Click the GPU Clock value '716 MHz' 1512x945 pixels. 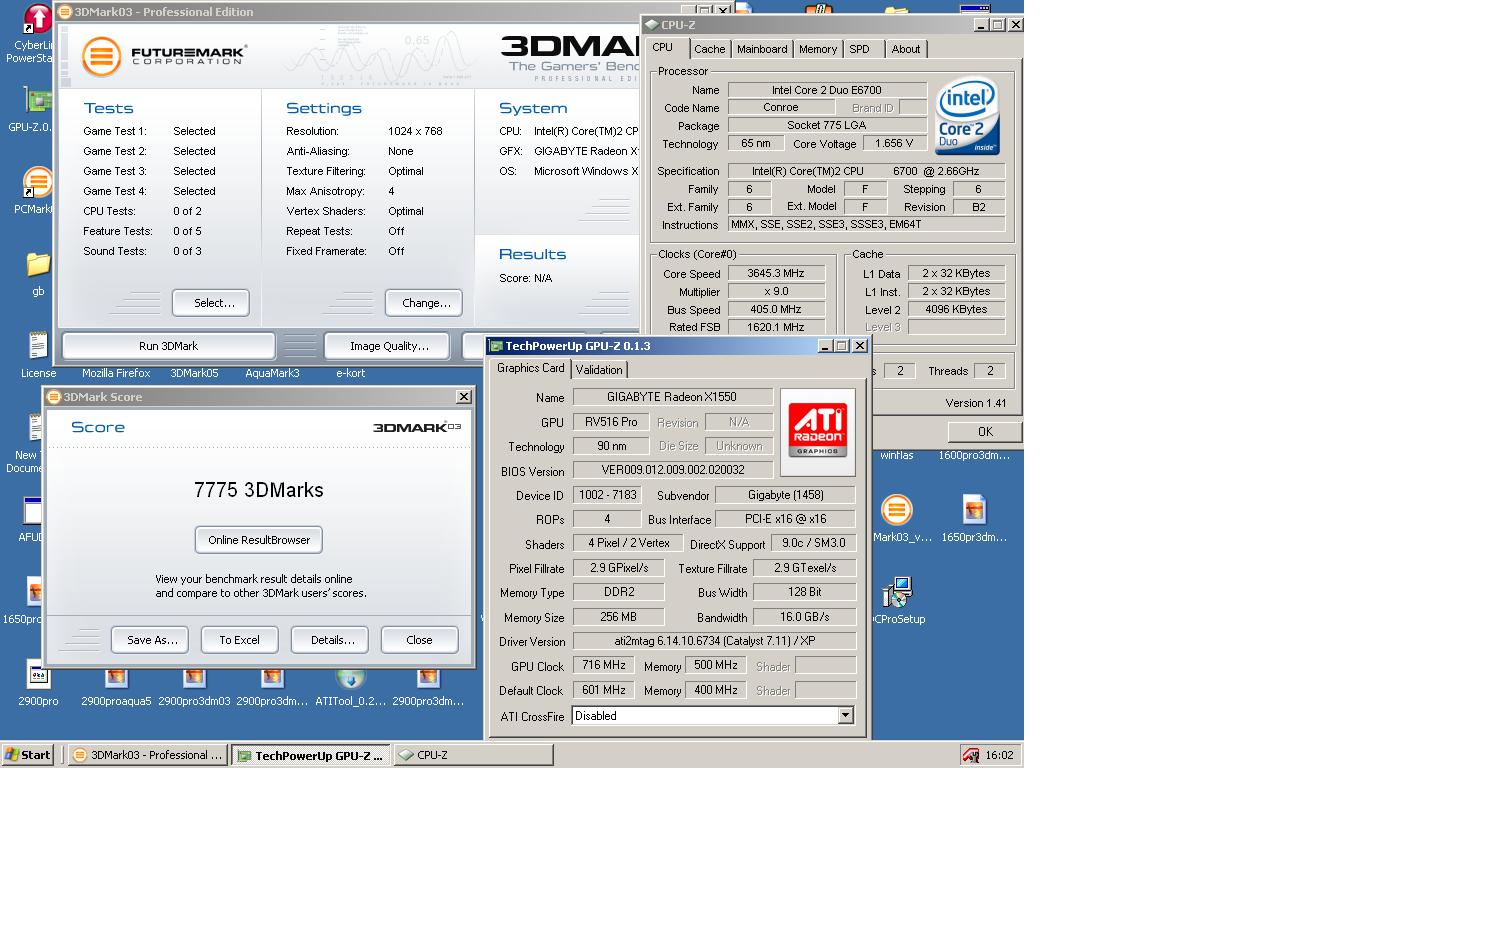coord(604,665)
